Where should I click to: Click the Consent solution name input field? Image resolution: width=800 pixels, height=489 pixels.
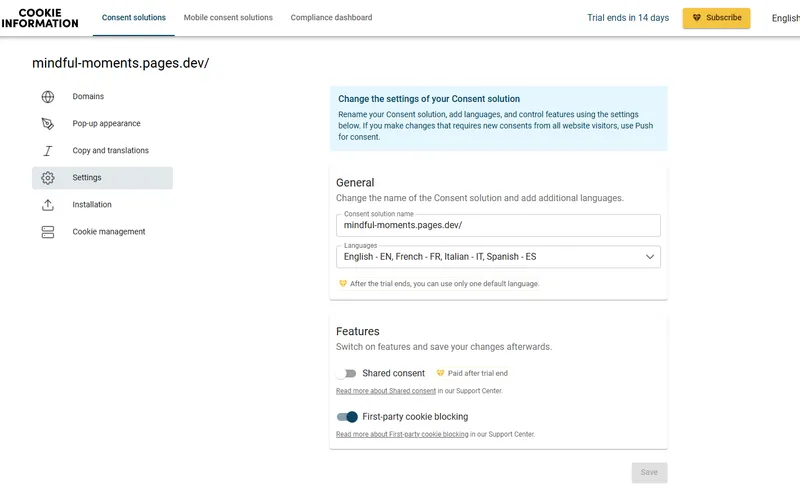498,225
